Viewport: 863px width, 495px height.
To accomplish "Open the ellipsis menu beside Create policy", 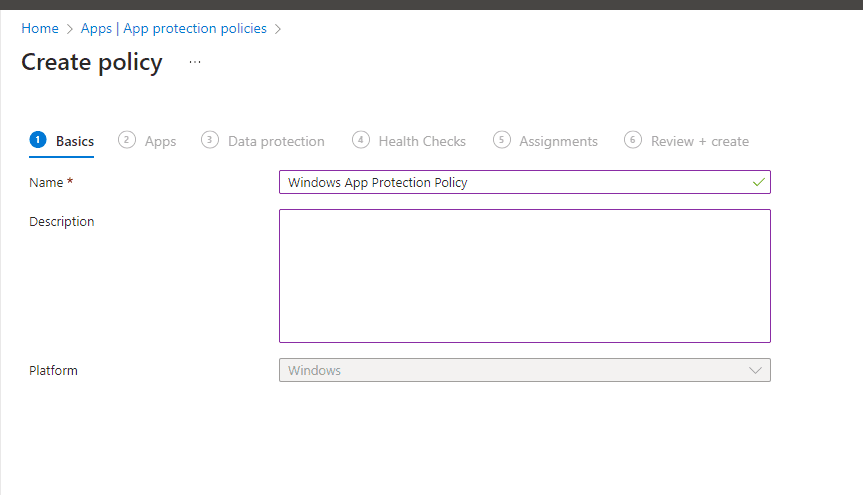I will 195,62.
